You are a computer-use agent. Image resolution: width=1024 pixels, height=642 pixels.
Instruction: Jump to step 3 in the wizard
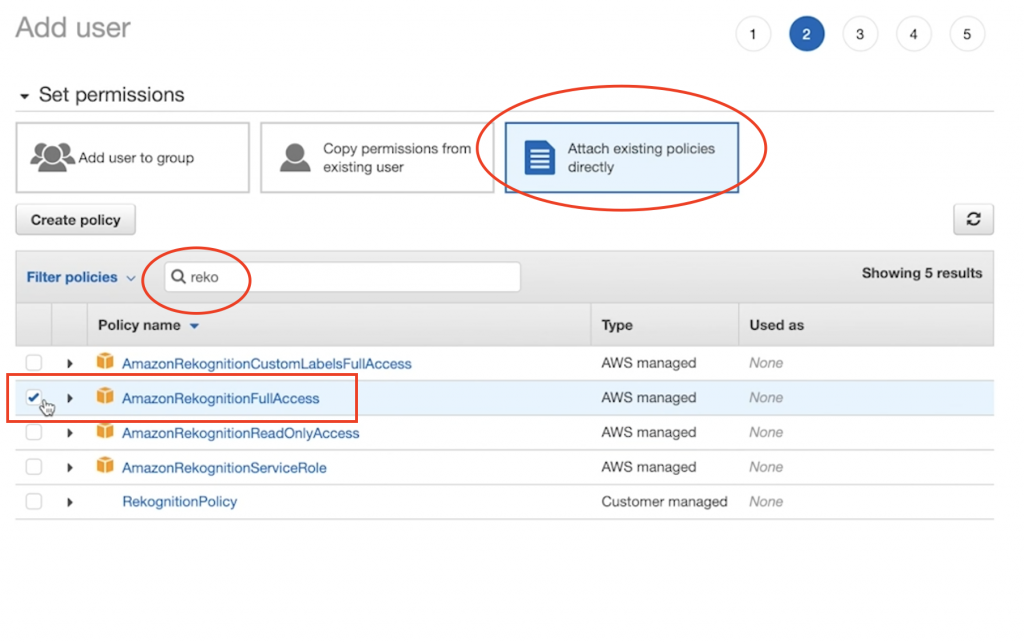click(860, 34)
